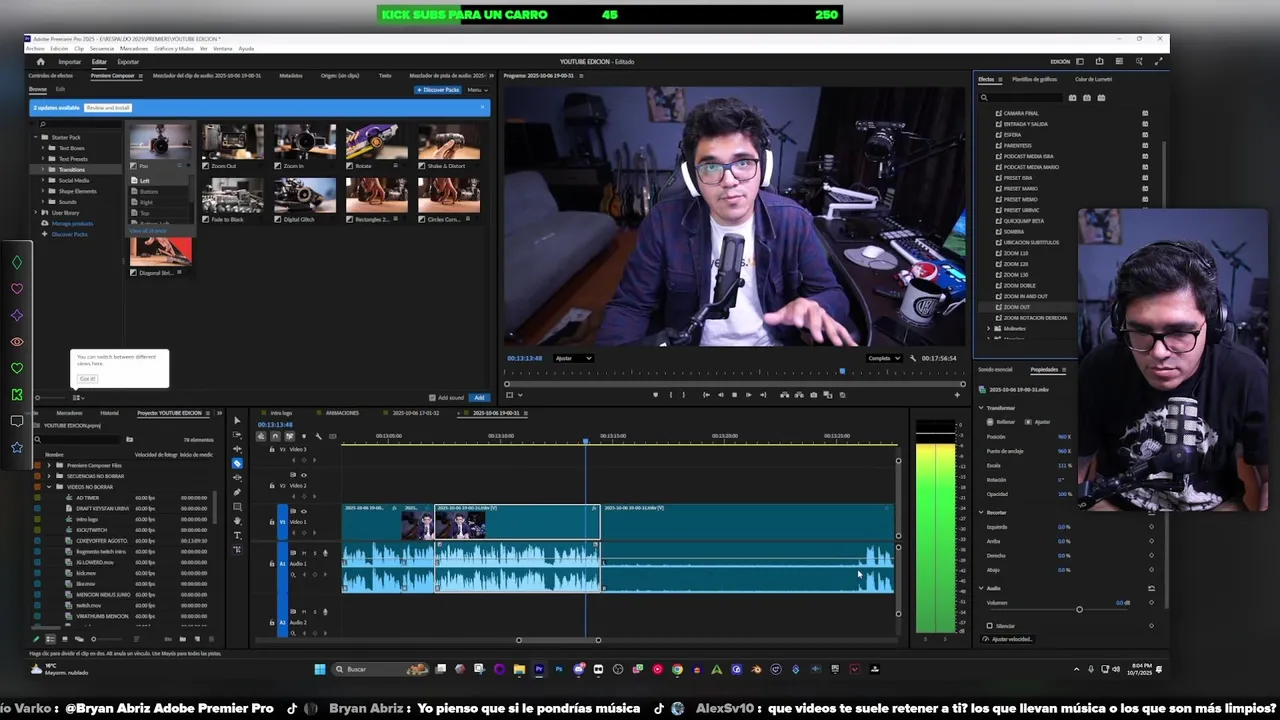Screen dimensions: 1280x720
Task: Open the Archivo menu
Action: [x=35, y=48]
